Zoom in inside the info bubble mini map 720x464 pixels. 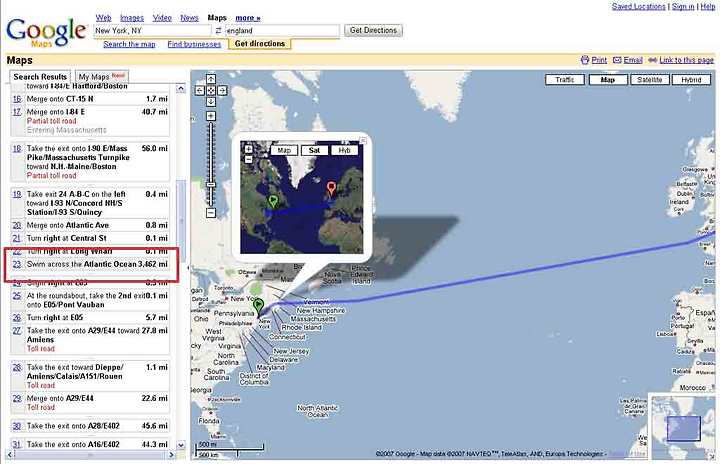(x=248, y=149)
